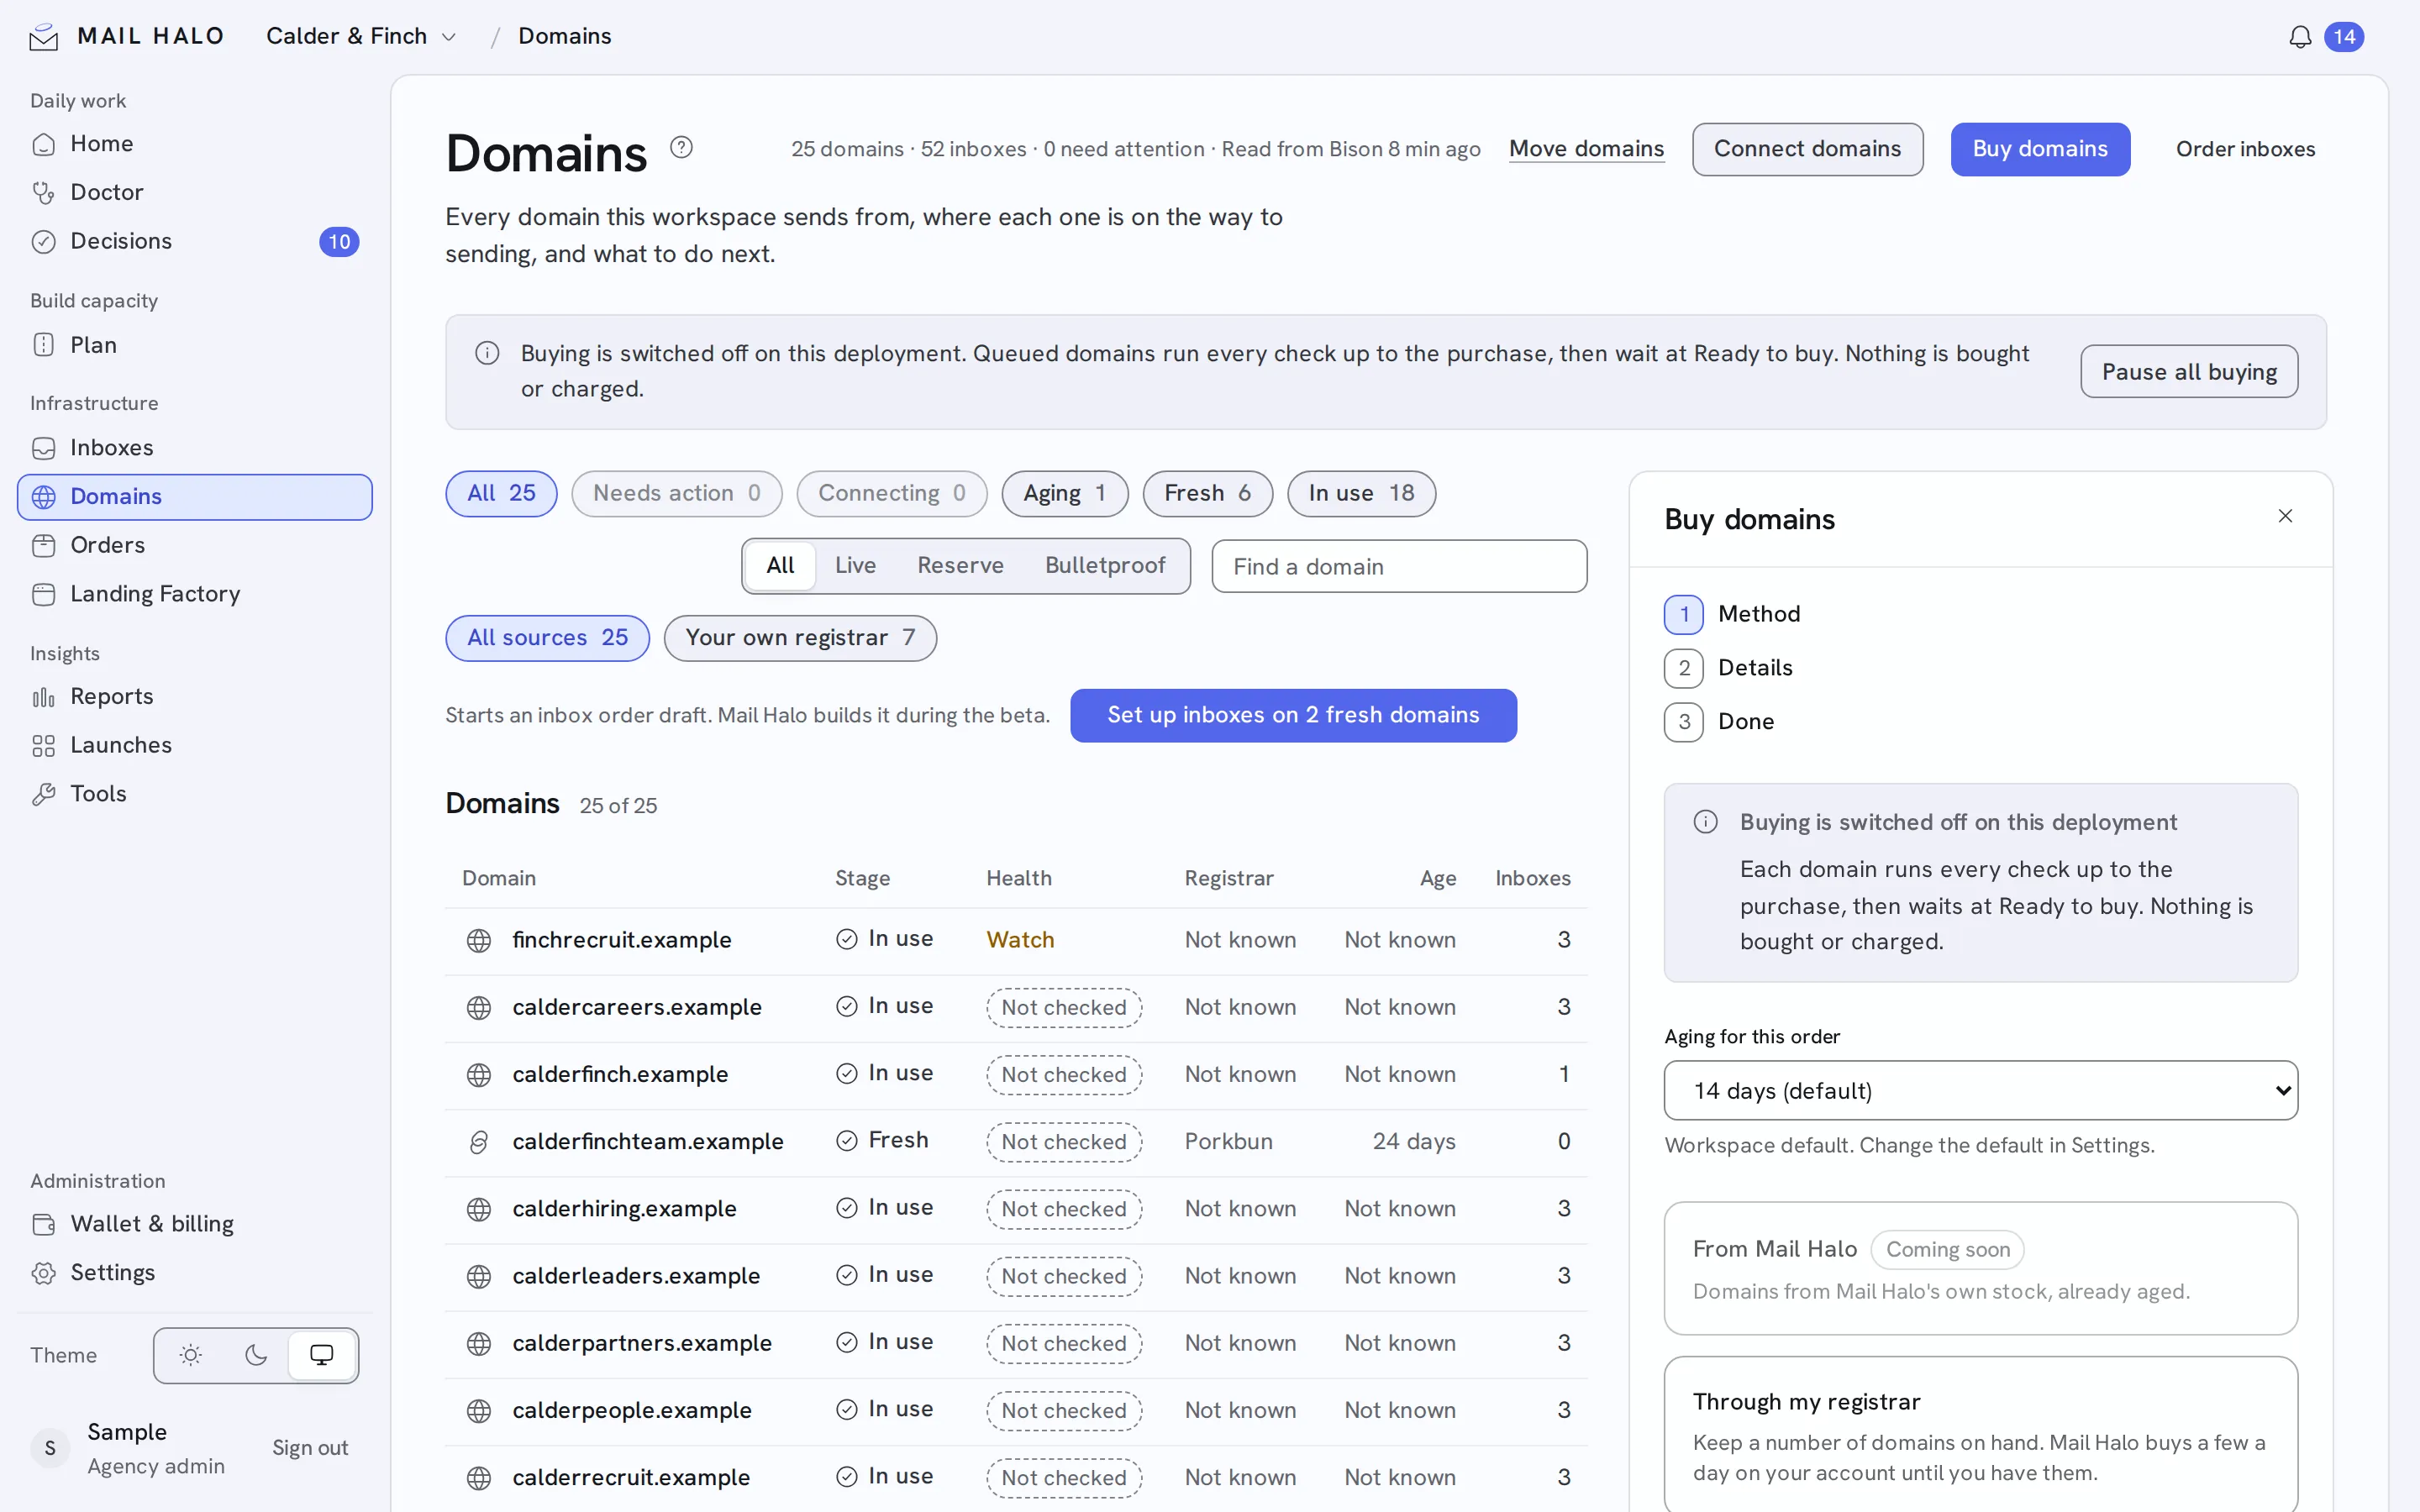Select the In use 18 filter

[1361, 493]
